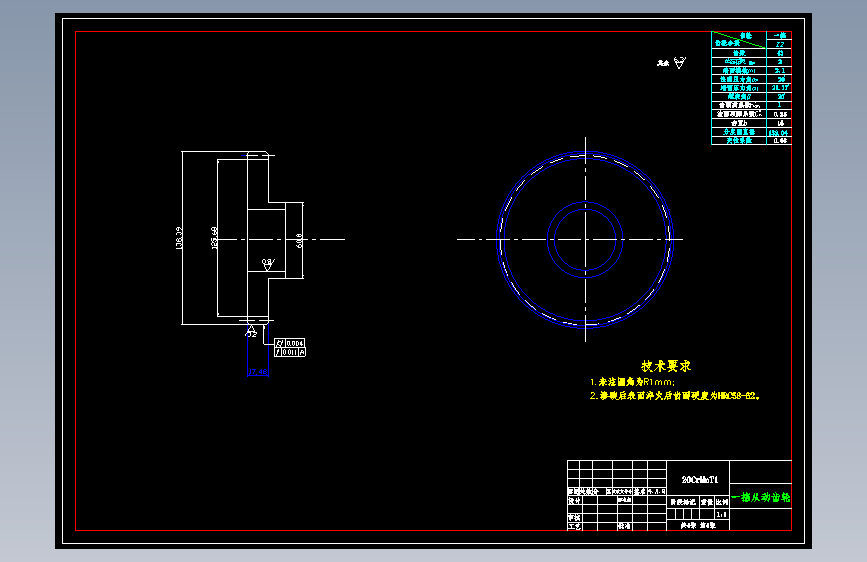Screen dimensions: 867x562
Task: Click the 21.17 value in parameter table
Action: click(x=780, y=87)
